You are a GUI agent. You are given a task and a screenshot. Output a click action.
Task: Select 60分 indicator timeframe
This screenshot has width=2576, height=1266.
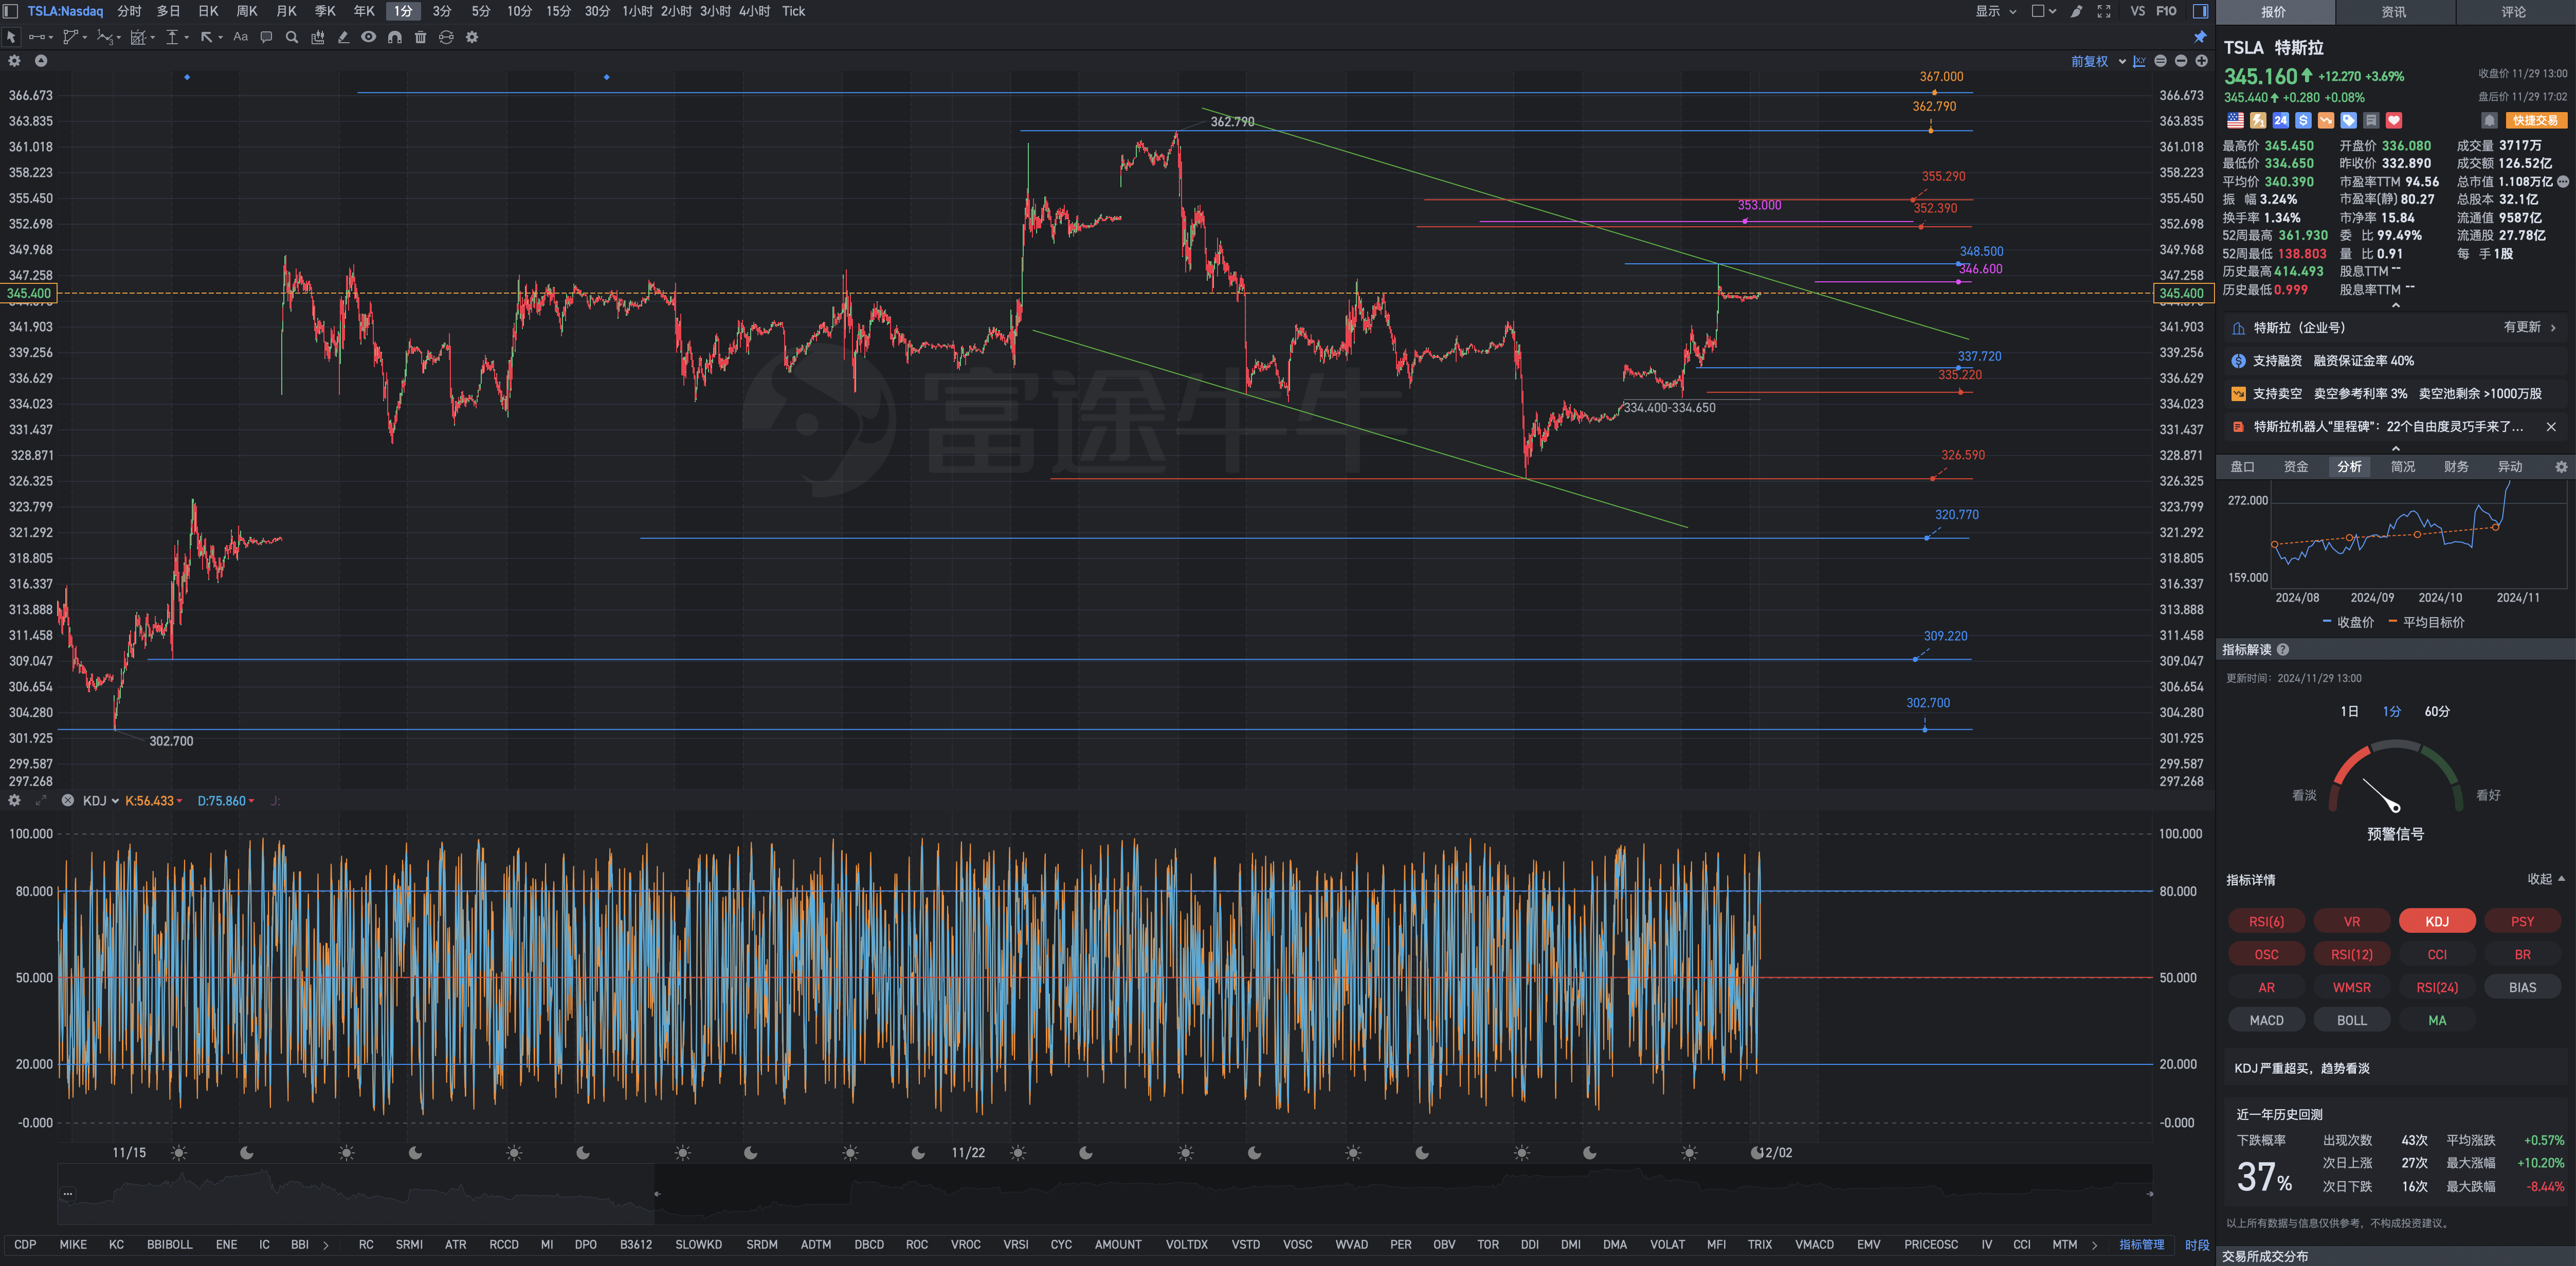point(2437,712)
